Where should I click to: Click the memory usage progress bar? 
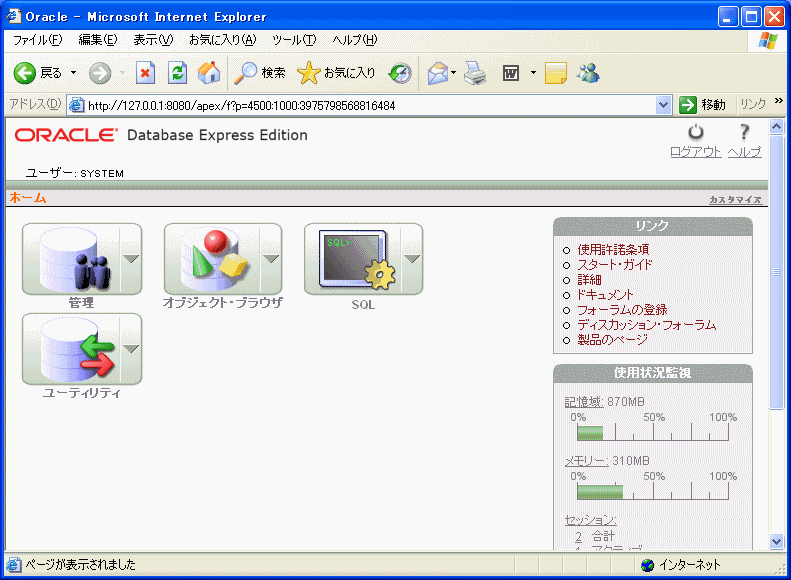pyautogui.click(x=653, y=491)
